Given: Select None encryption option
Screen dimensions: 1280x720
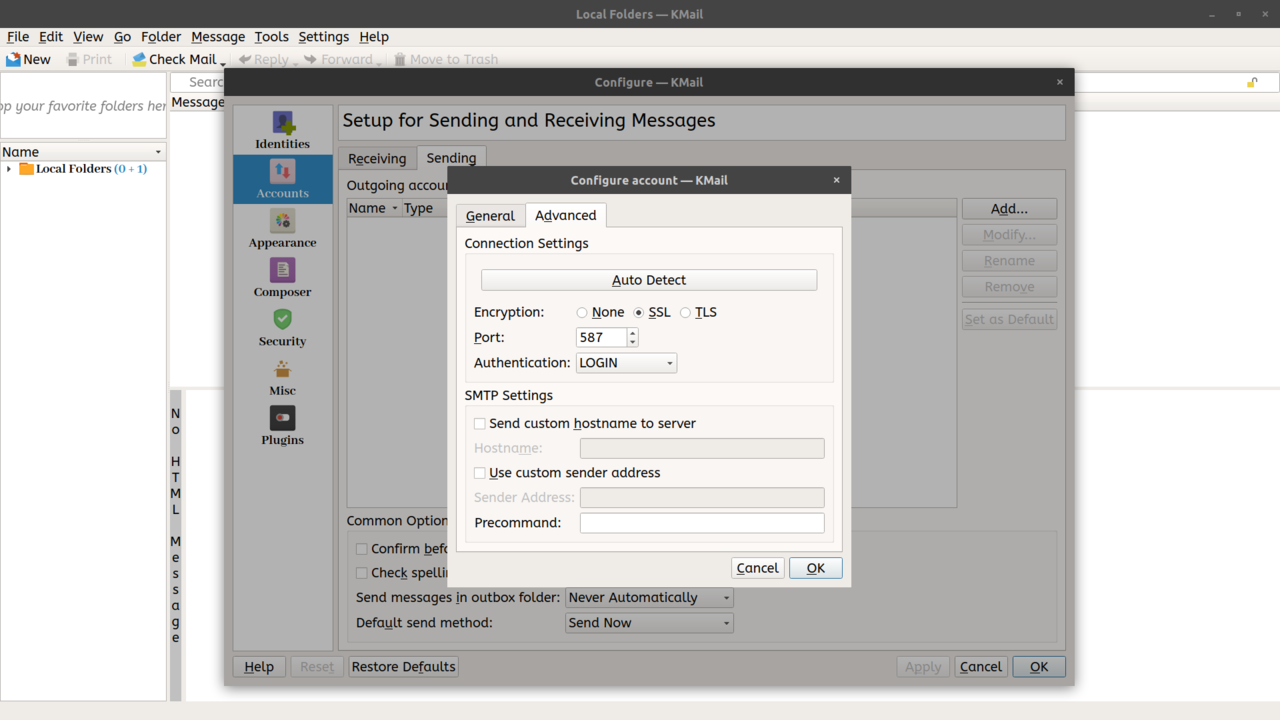Looking at the screenshot, I should point(582,313).
